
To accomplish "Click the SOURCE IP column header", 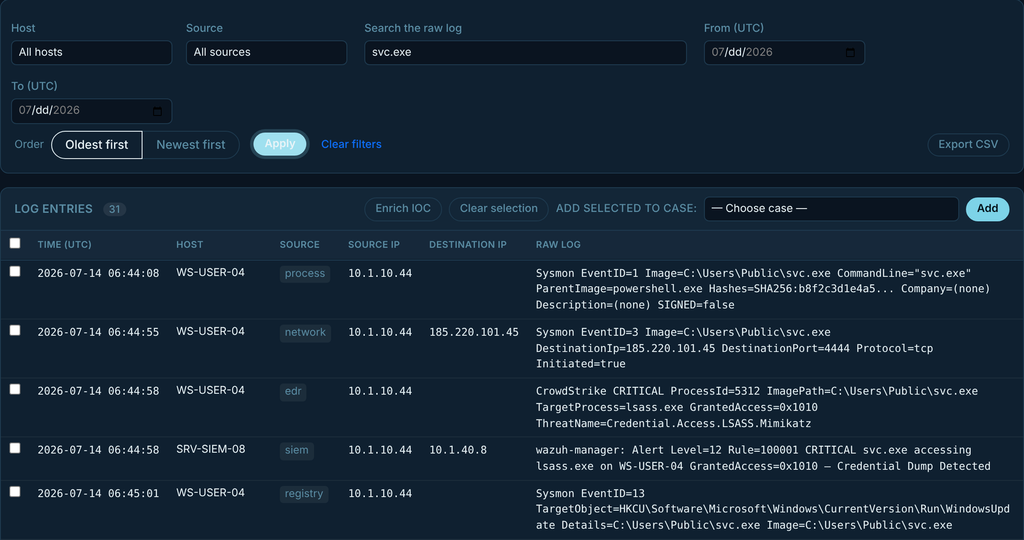I will [x=374, y=244].
